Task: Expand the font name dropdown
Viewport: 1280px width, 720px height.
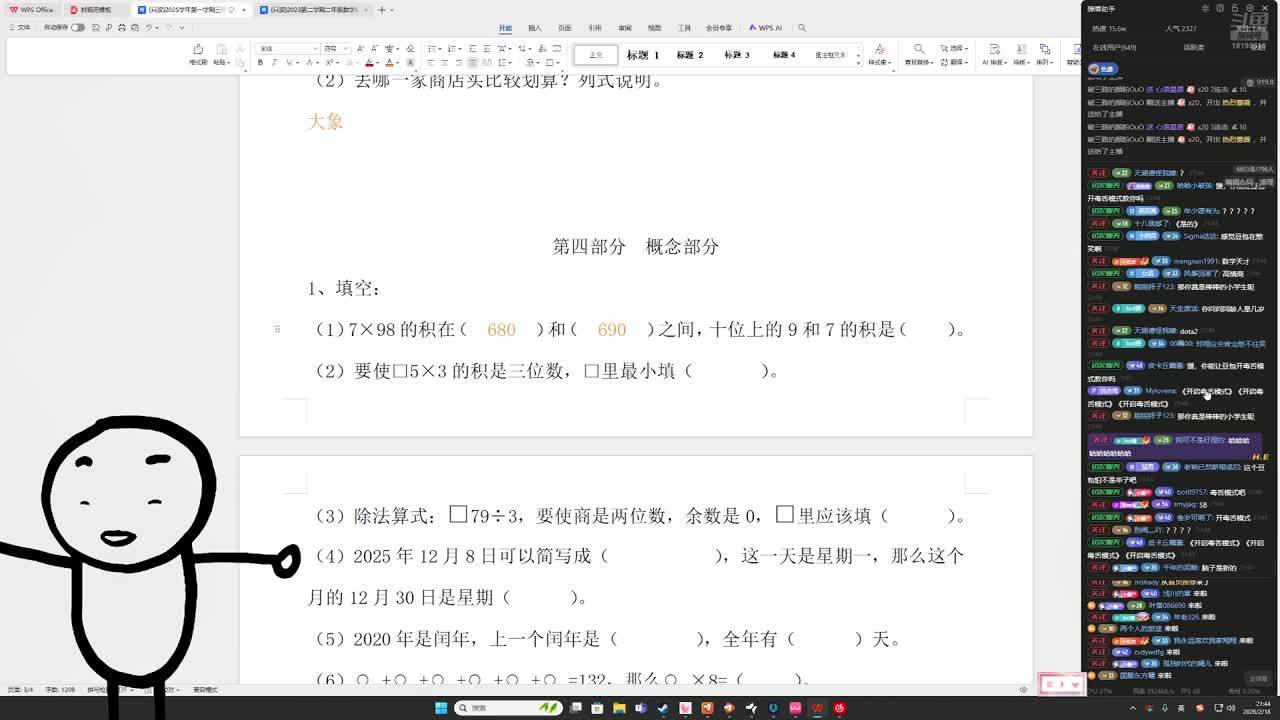Action: pos(314,48)
